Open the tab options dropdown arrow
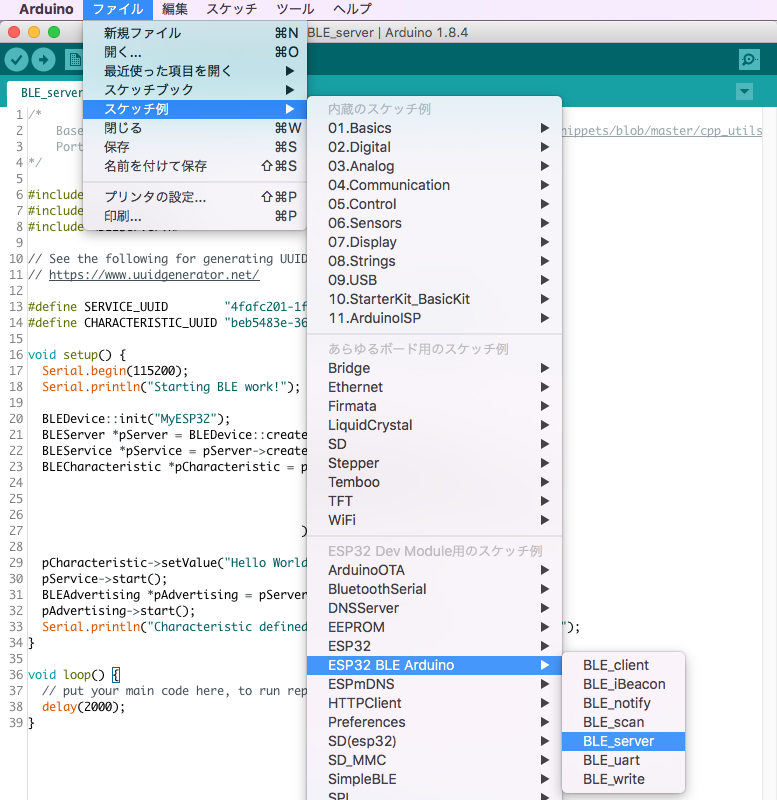Screen dimensions: 777x800 click(x=744, y=92)
